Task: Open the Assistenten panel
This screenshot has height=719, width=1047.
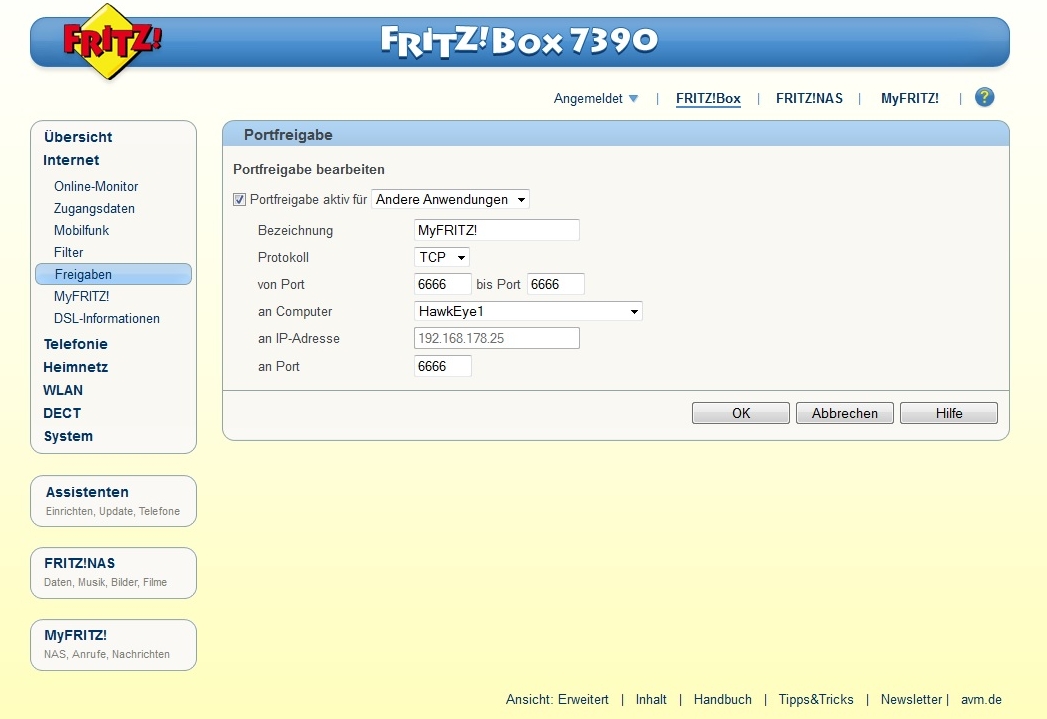Action: 114,501
